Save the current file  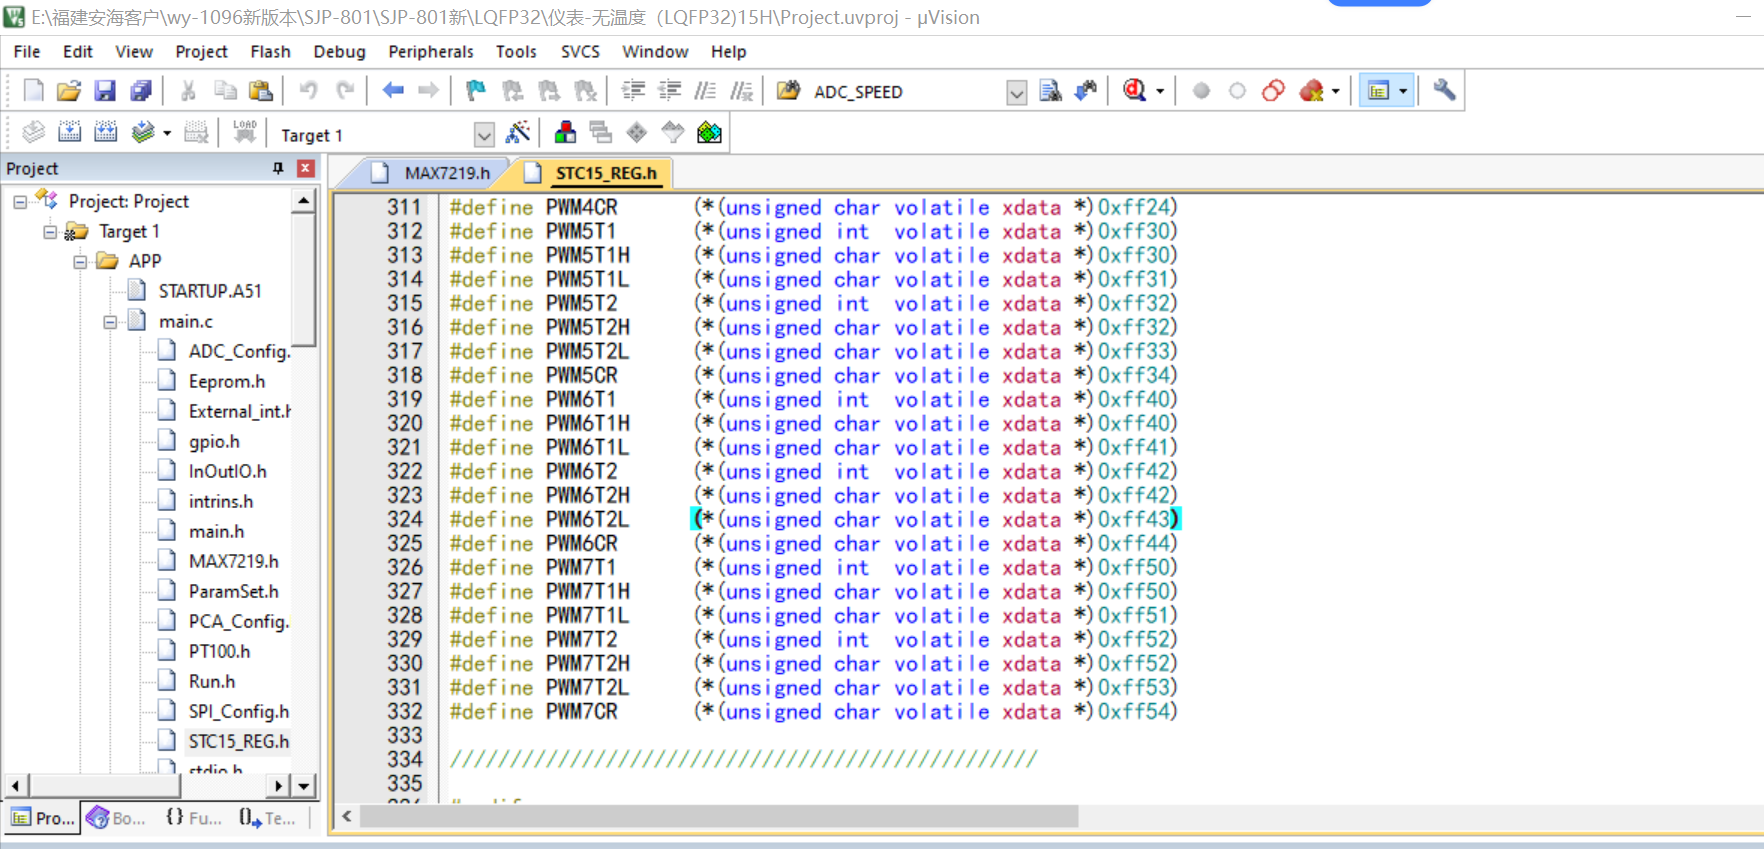point(105,91)
